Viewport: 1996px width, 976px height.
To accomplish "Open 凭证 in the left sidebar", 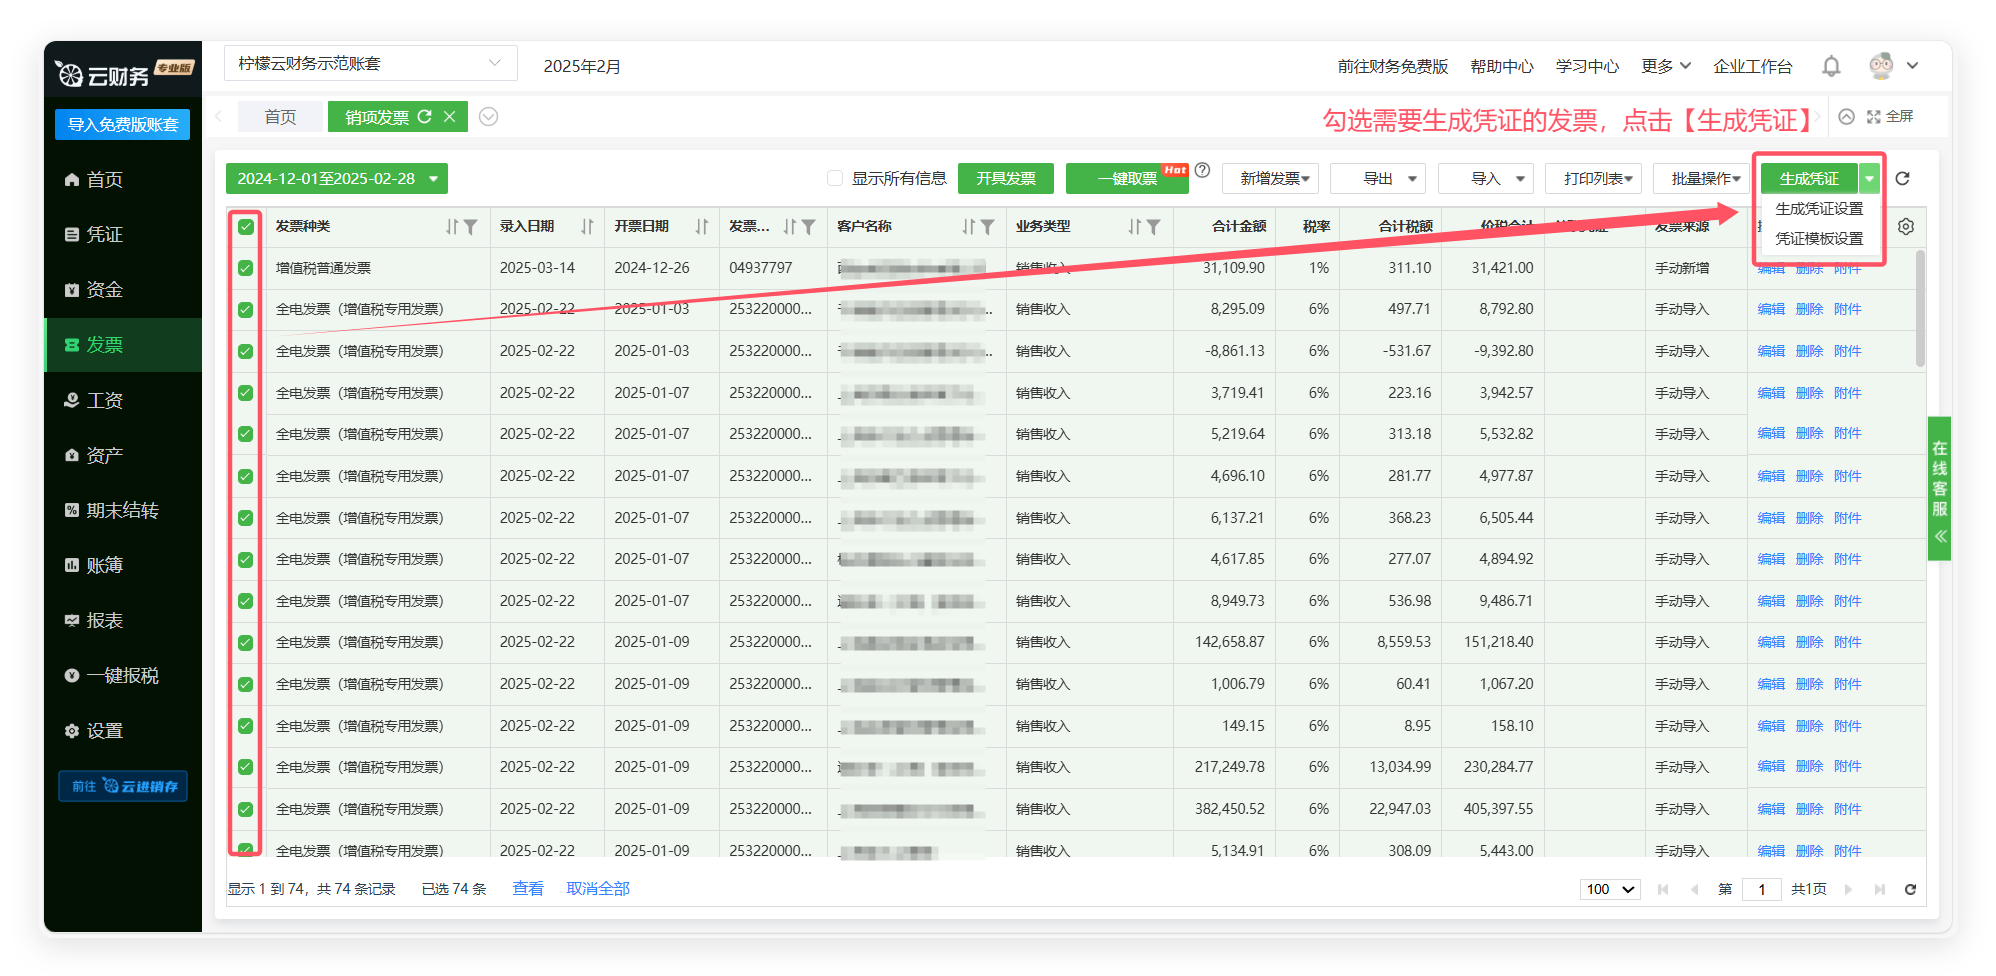I will click(x=104, y=234).
